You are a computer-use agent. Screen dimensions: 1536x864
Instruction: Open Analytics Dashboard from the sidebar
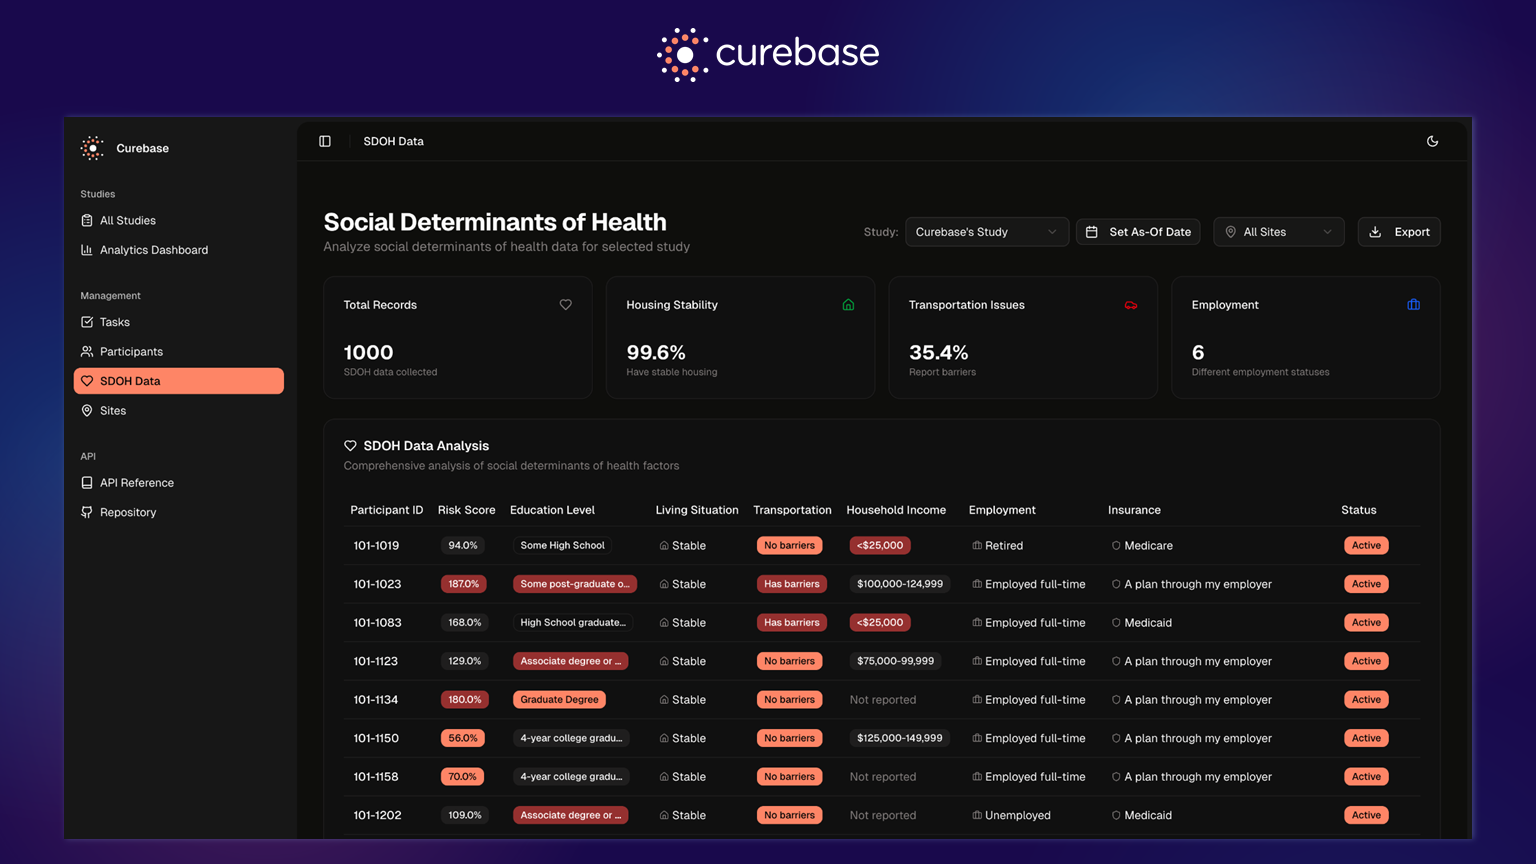click(154, 250)
